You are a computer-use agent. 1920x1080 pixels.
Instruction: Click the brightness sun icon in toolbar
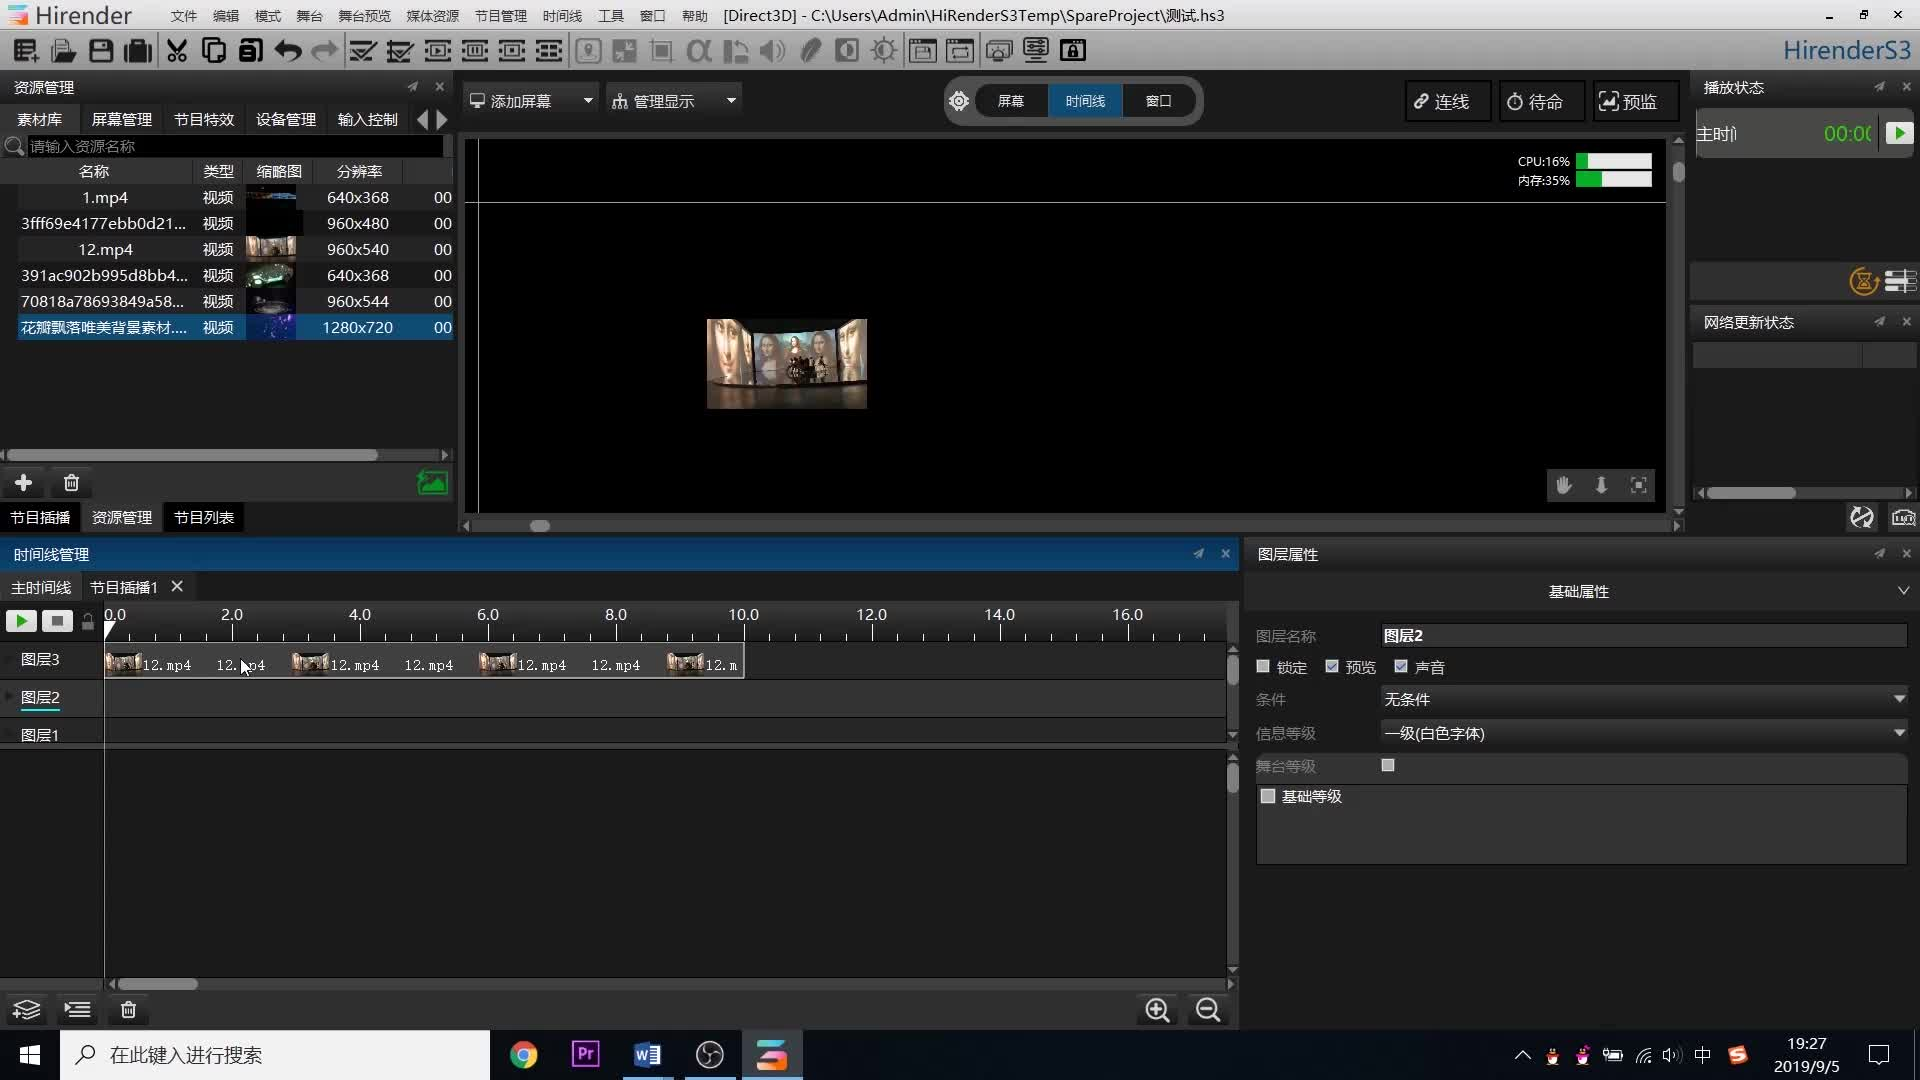884,50
